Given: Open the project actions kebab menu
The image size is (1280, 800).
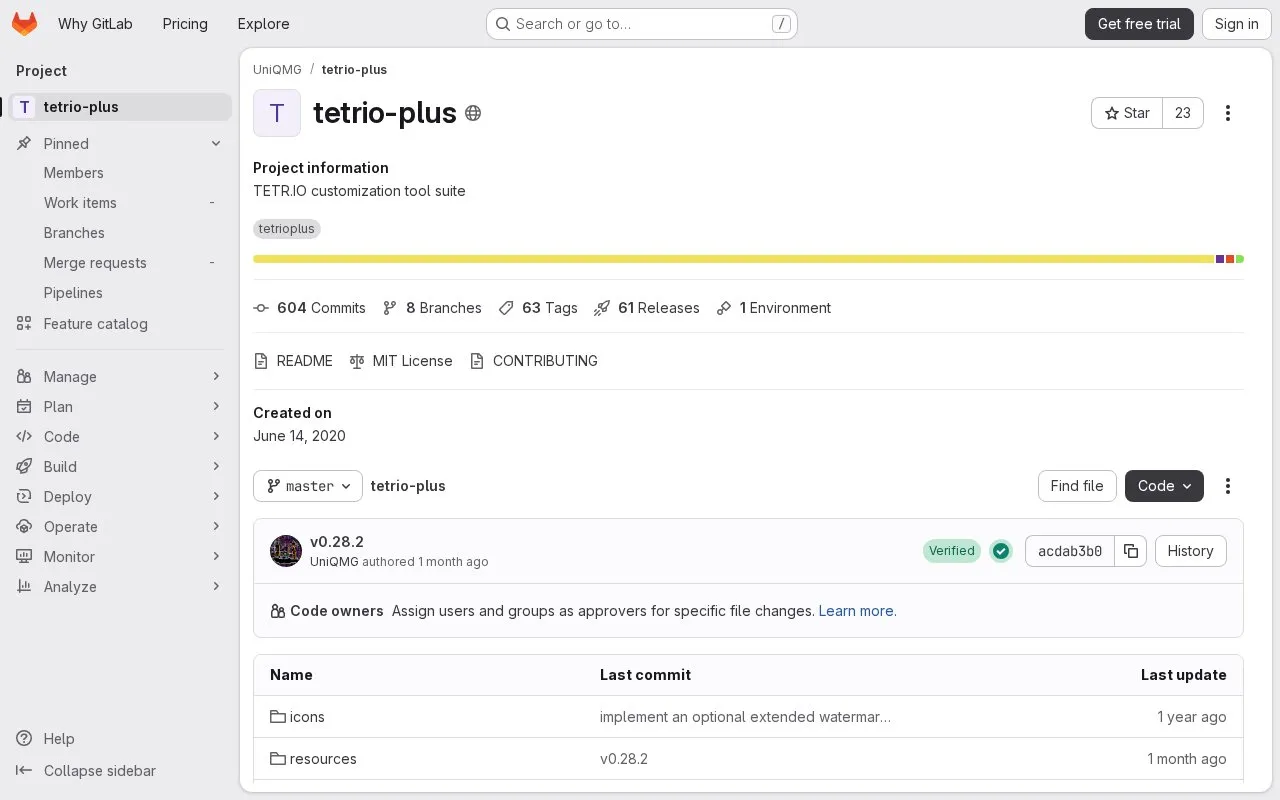Looking at the screenshot, I should (x=1228, y=113).
